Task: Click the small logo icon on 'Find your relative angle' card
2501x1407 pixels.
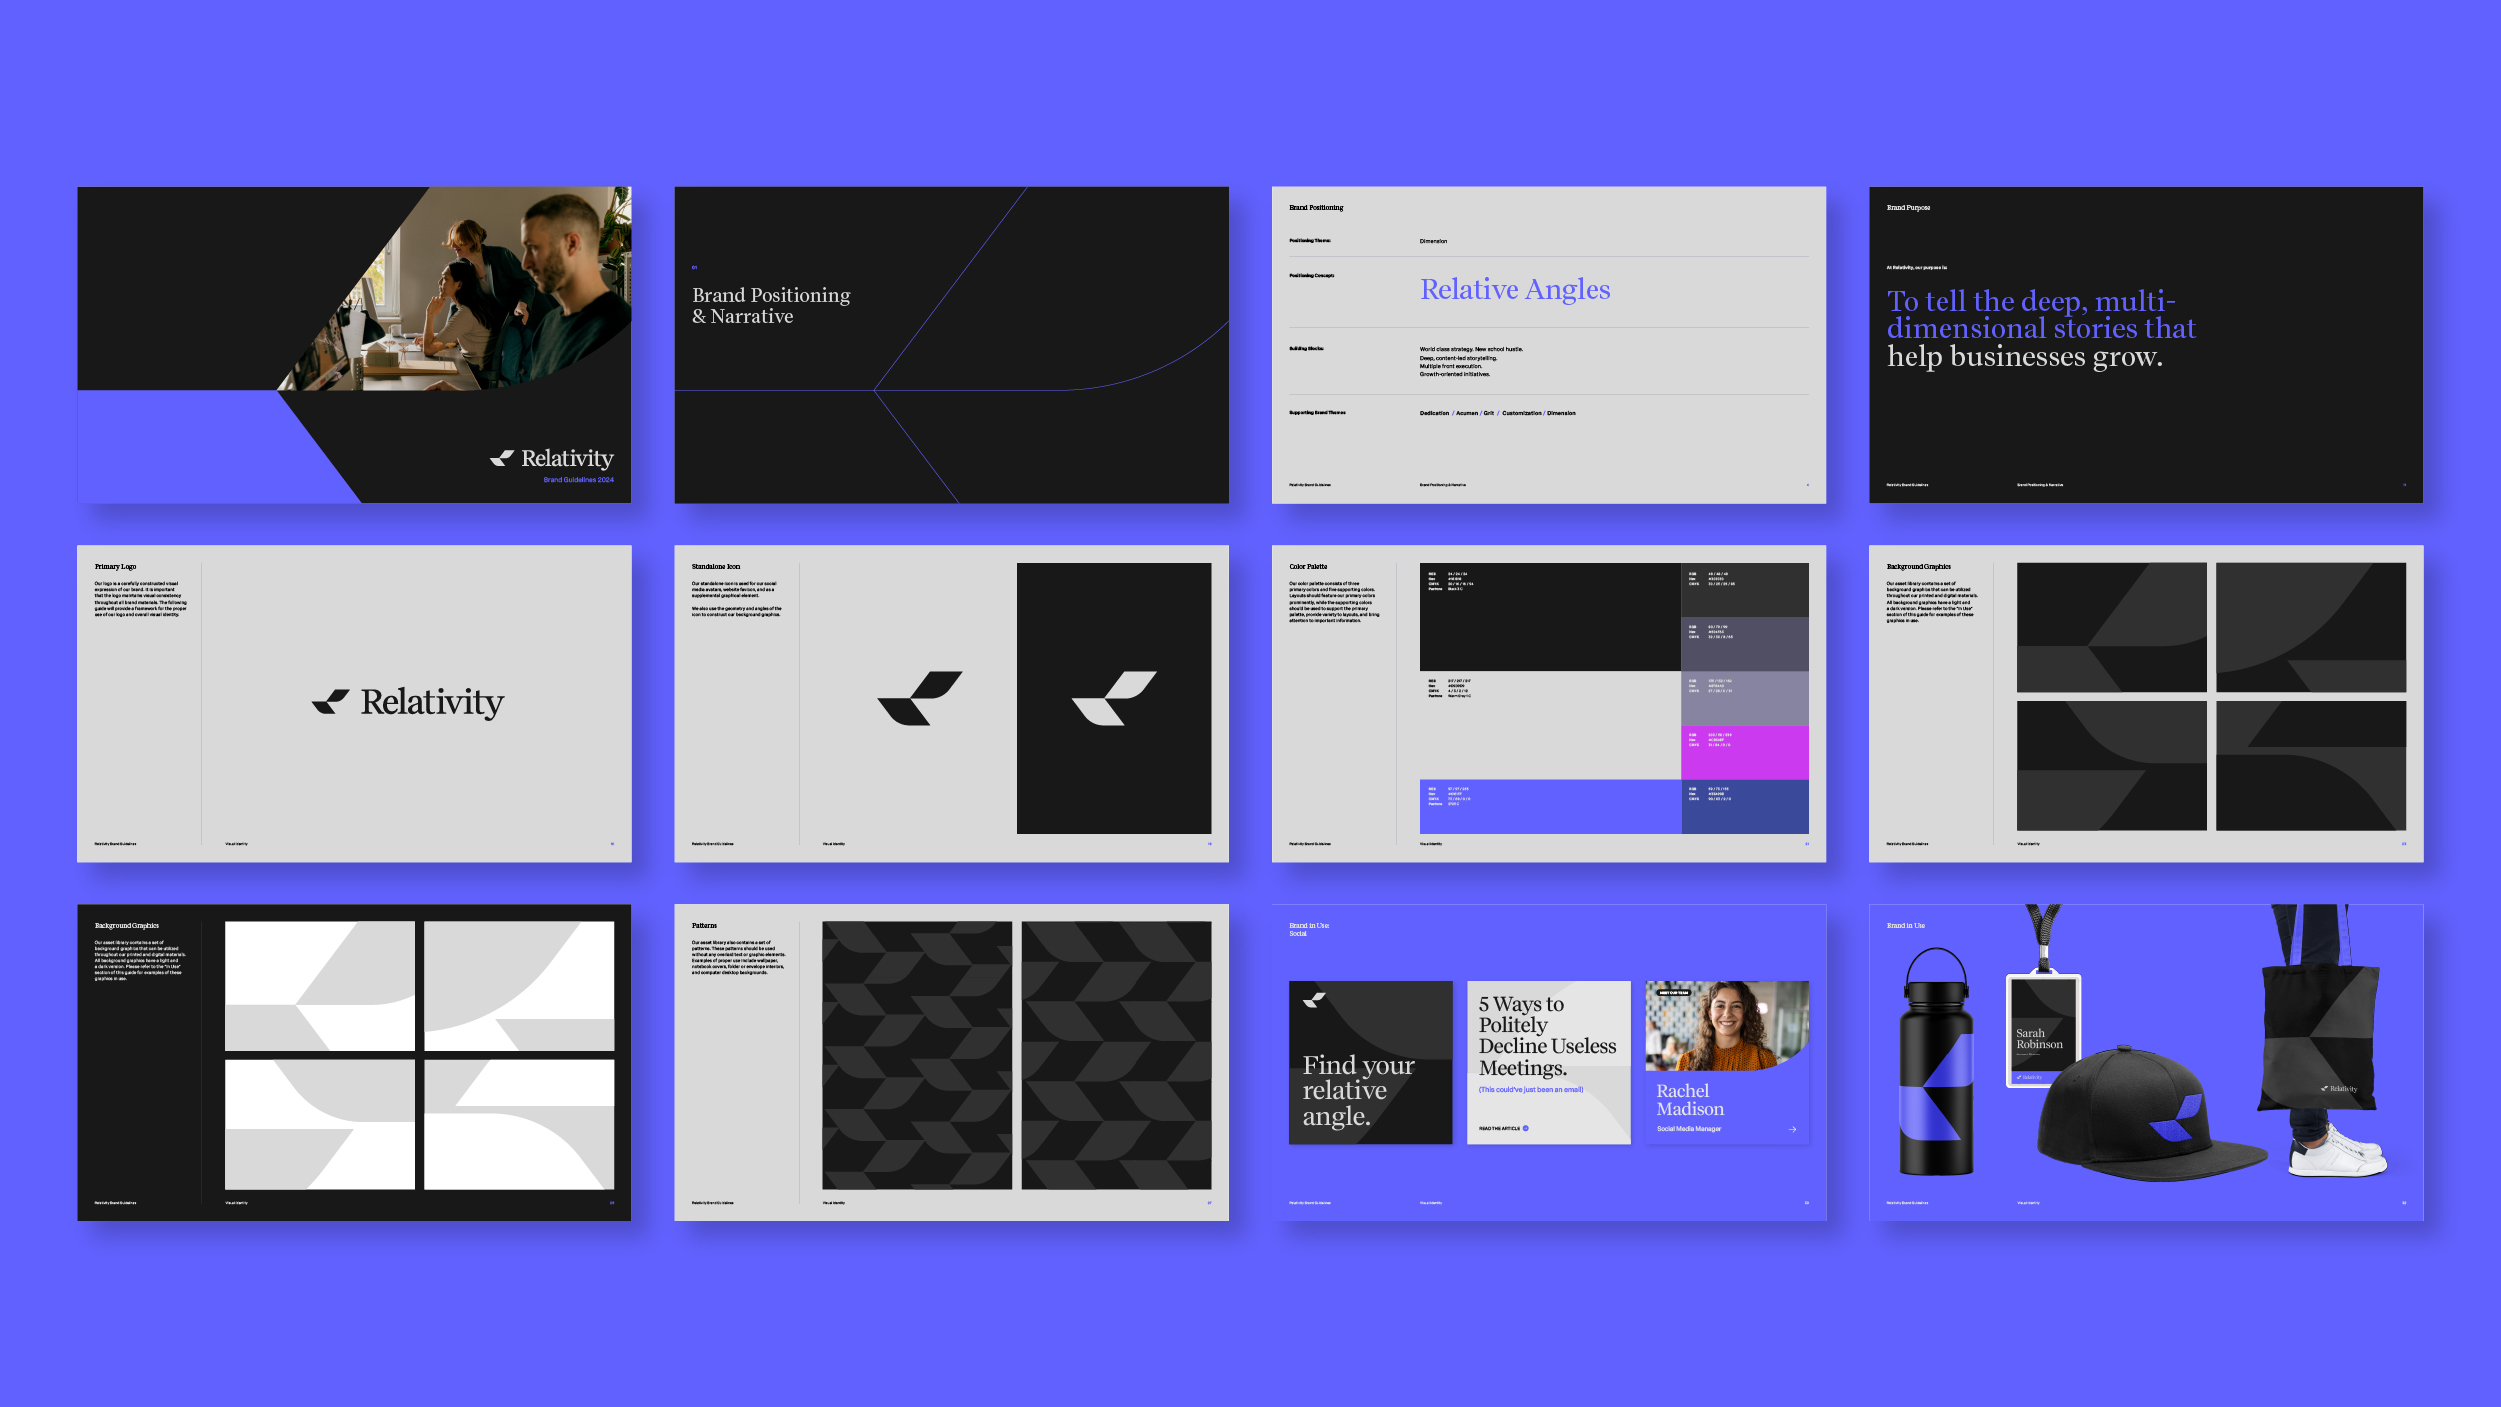Action: point(1314,999)
